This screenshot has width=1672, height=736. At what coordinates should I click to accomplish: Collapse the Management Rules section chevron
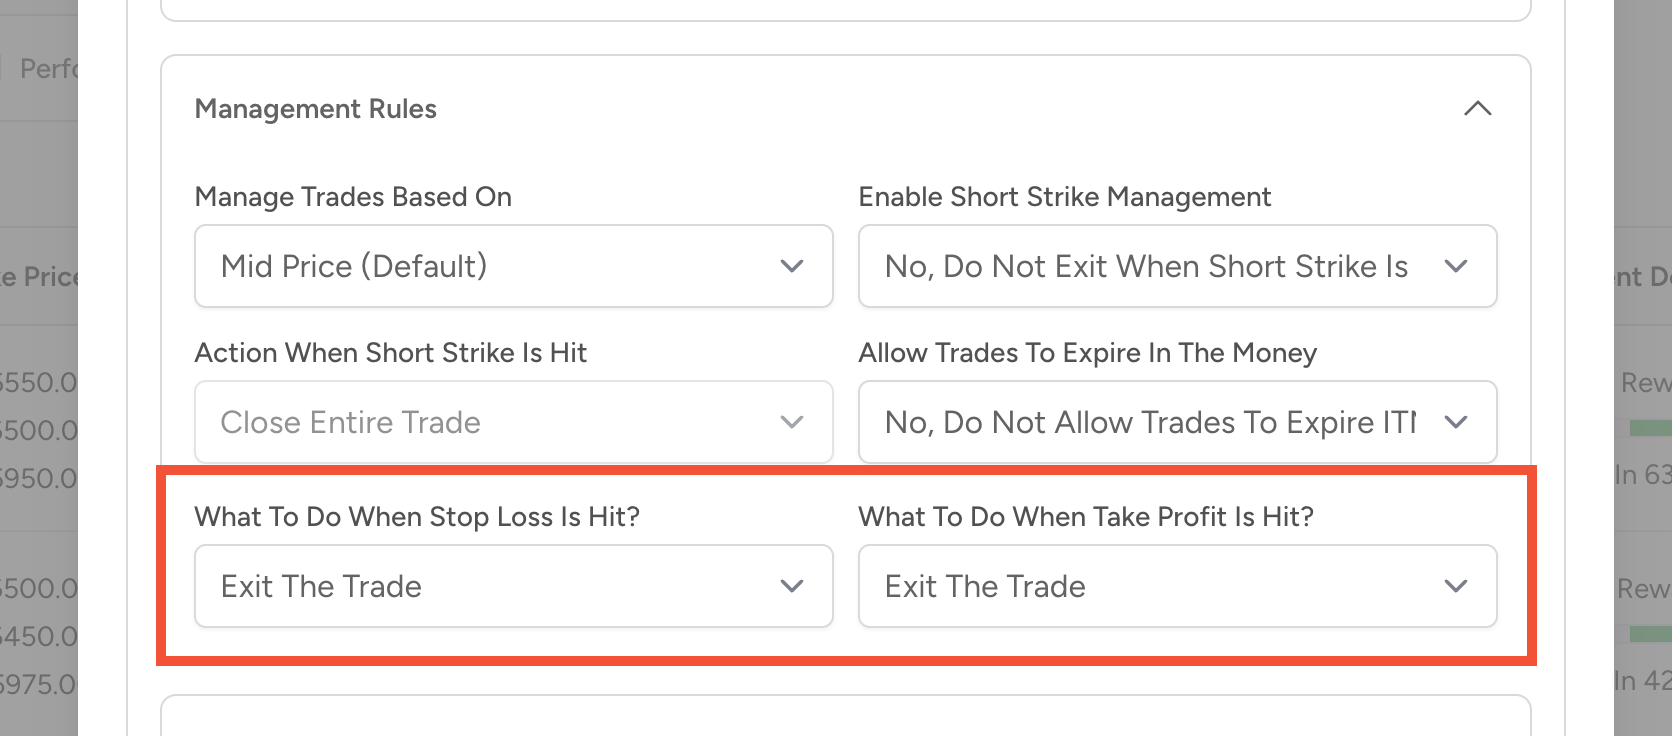1477,109
